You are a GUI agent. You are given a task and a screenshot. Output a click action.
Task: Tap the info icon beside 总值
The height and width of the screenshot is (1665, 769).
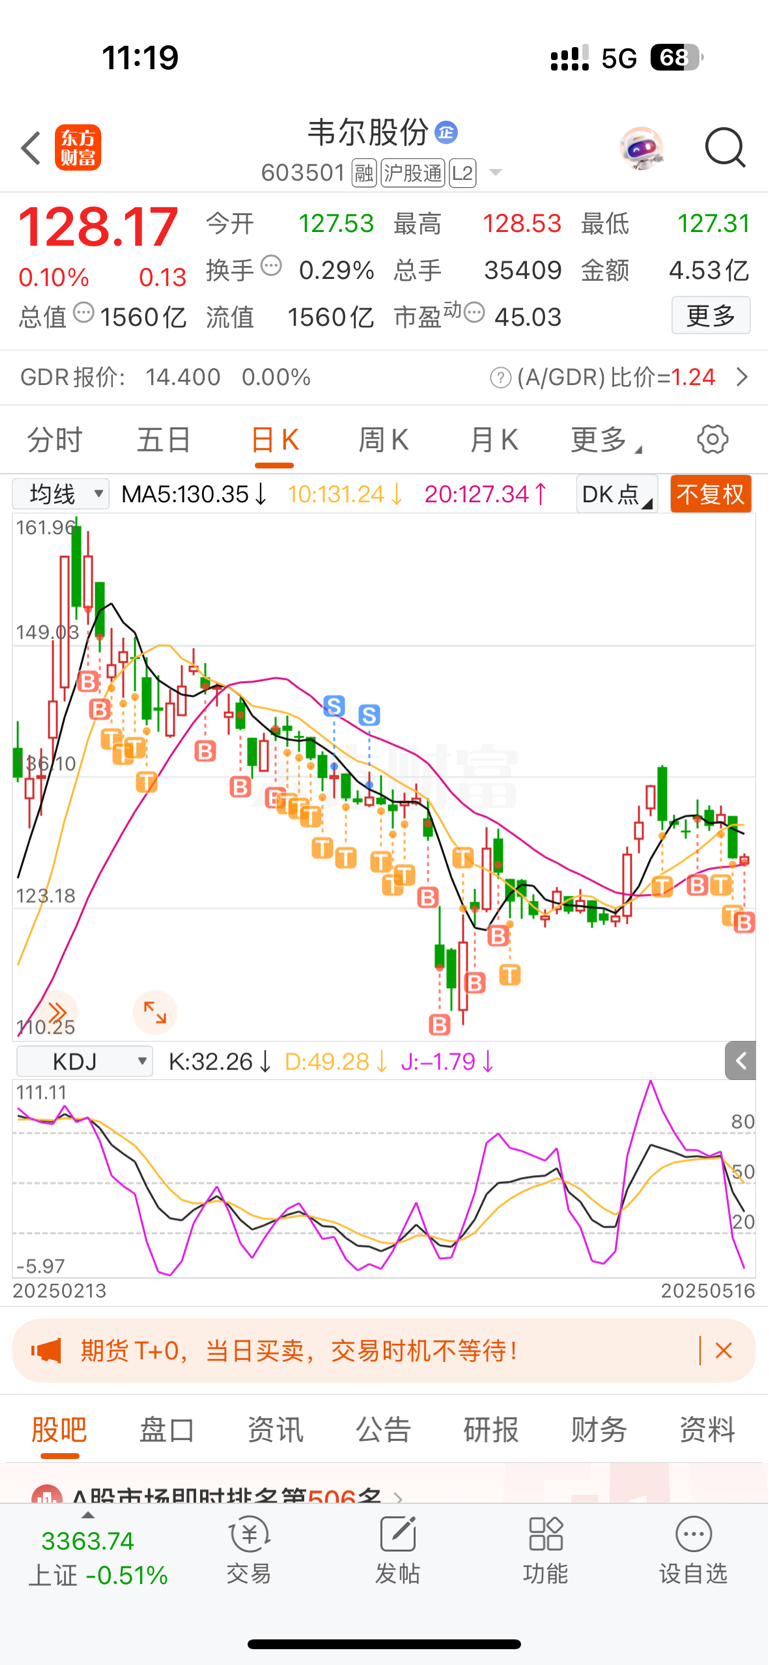click(84, 313)
